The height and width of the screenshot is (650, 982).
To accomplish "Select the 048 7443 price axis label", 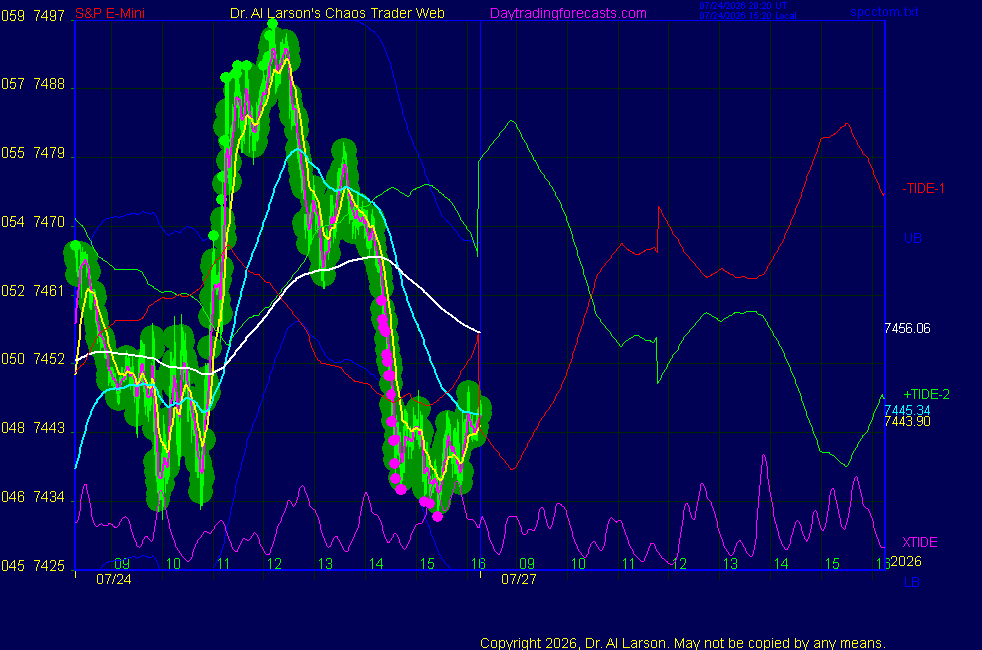I will (33, 428).
